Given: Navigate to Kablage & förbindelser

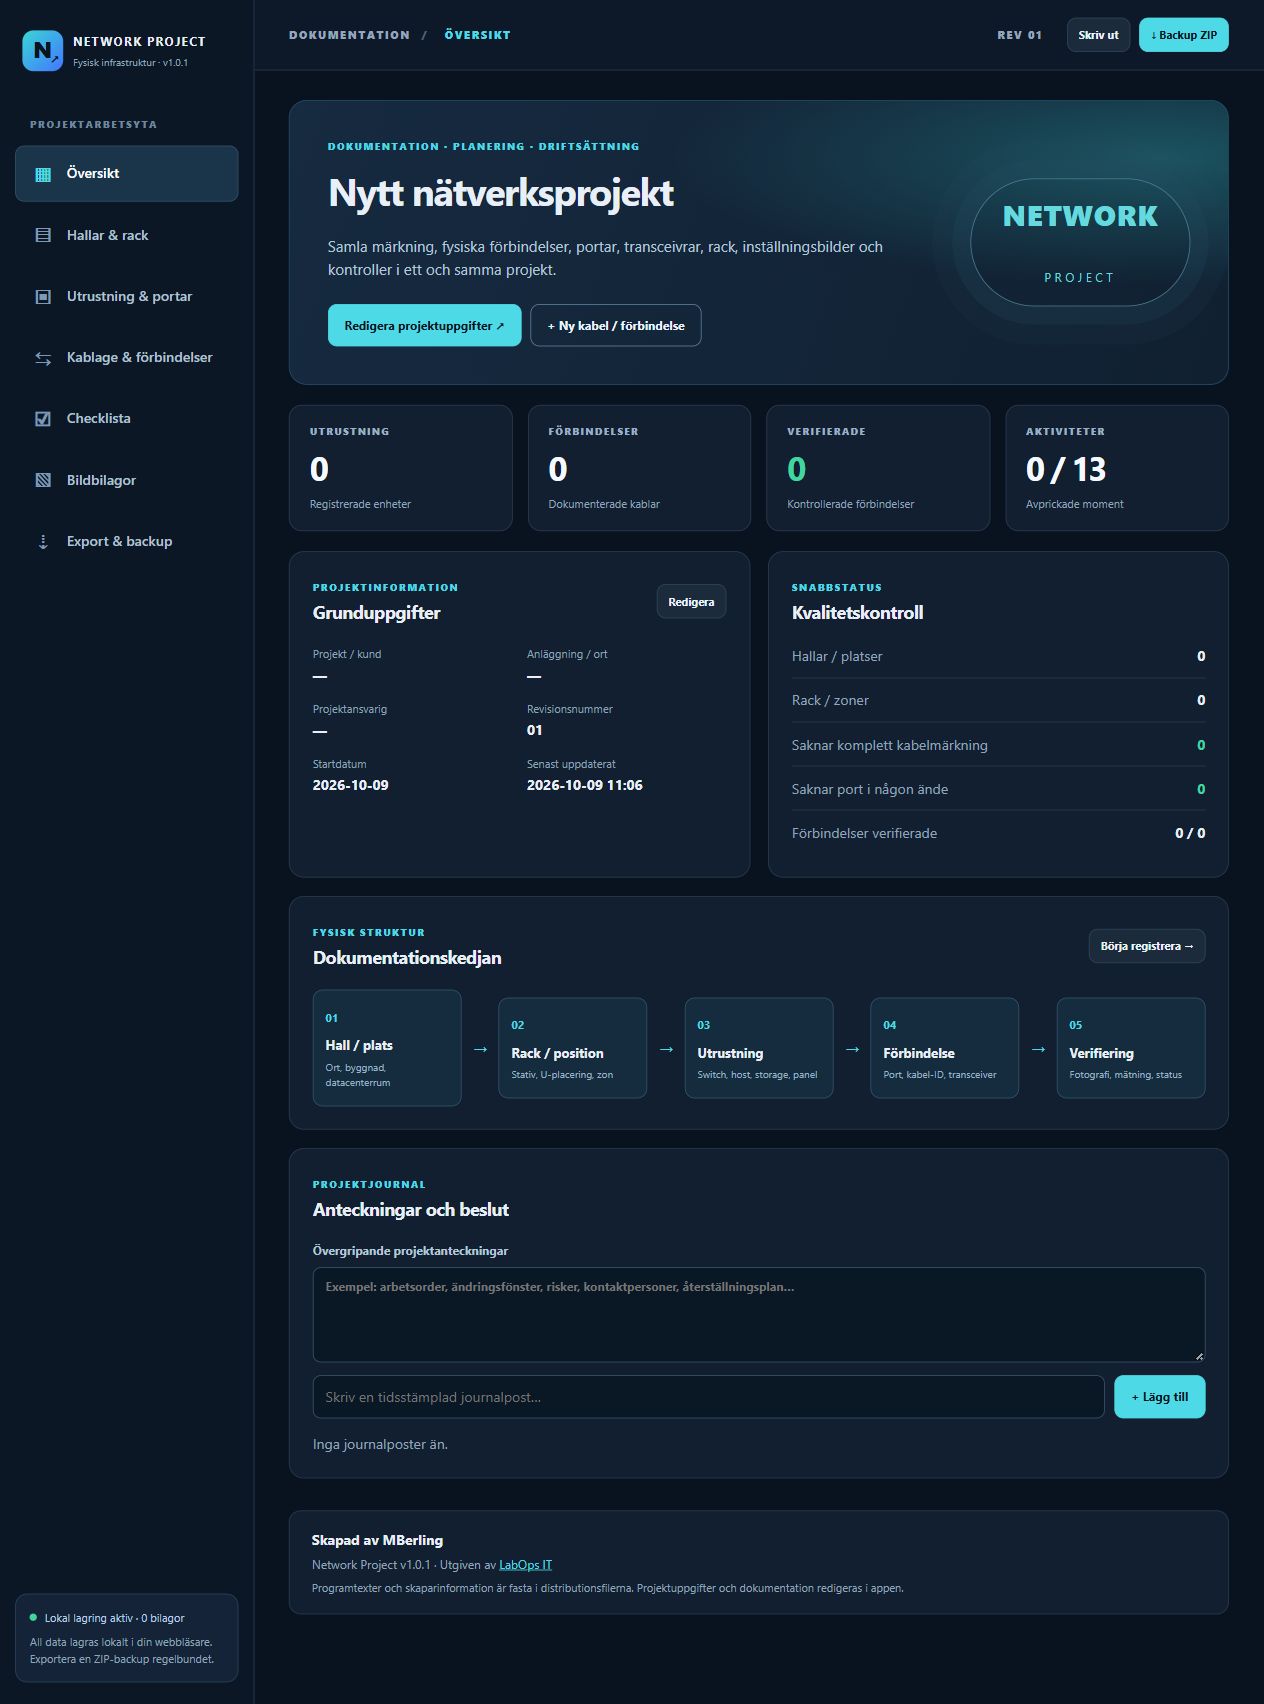Looking at the screenshot, I should (x=127, y=358).
